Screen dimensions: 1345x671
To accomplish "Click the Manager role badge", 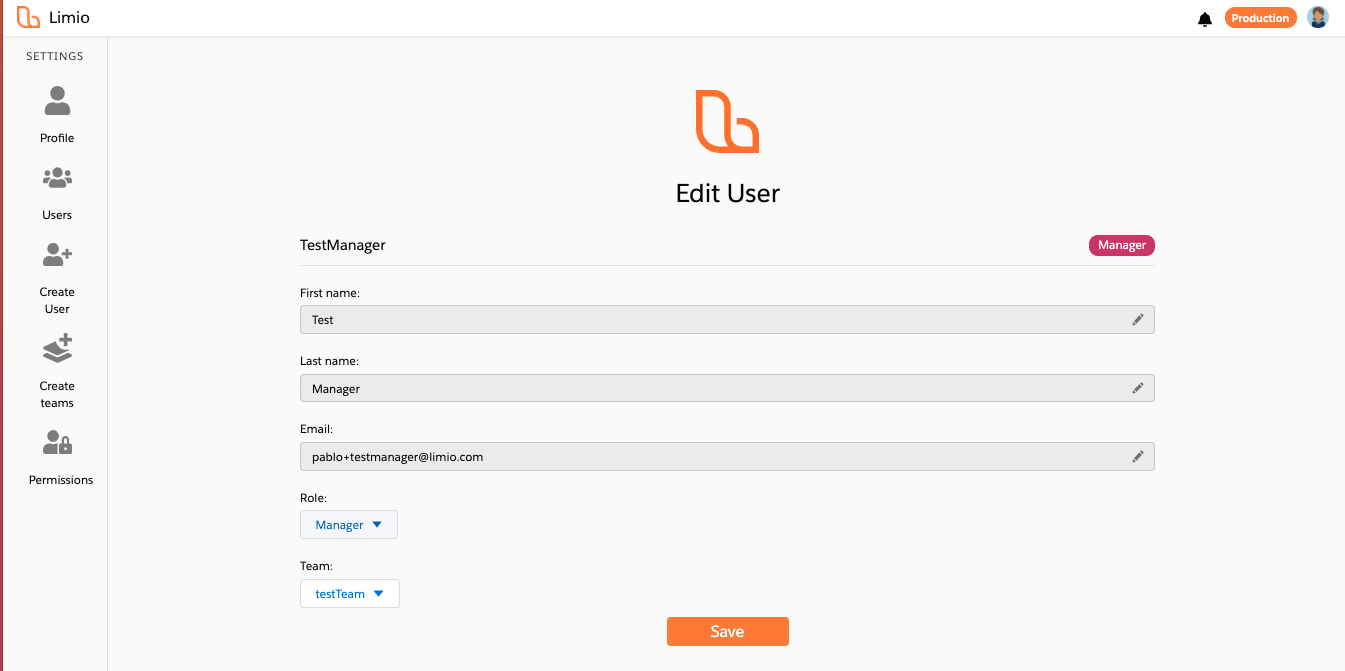I will 1122,245.
